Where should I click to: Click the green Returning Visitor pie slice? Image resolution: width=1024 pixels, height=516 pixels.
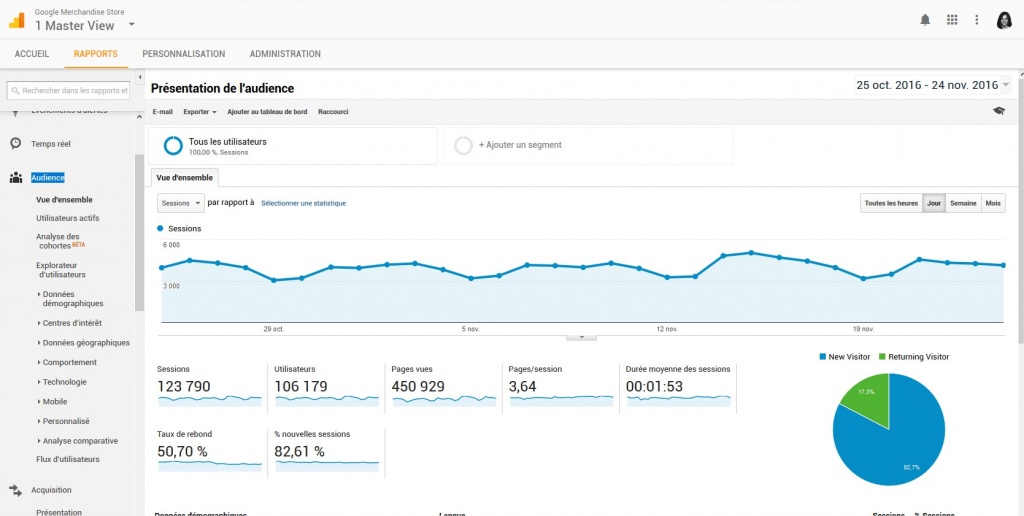click(x=869, y=396)
